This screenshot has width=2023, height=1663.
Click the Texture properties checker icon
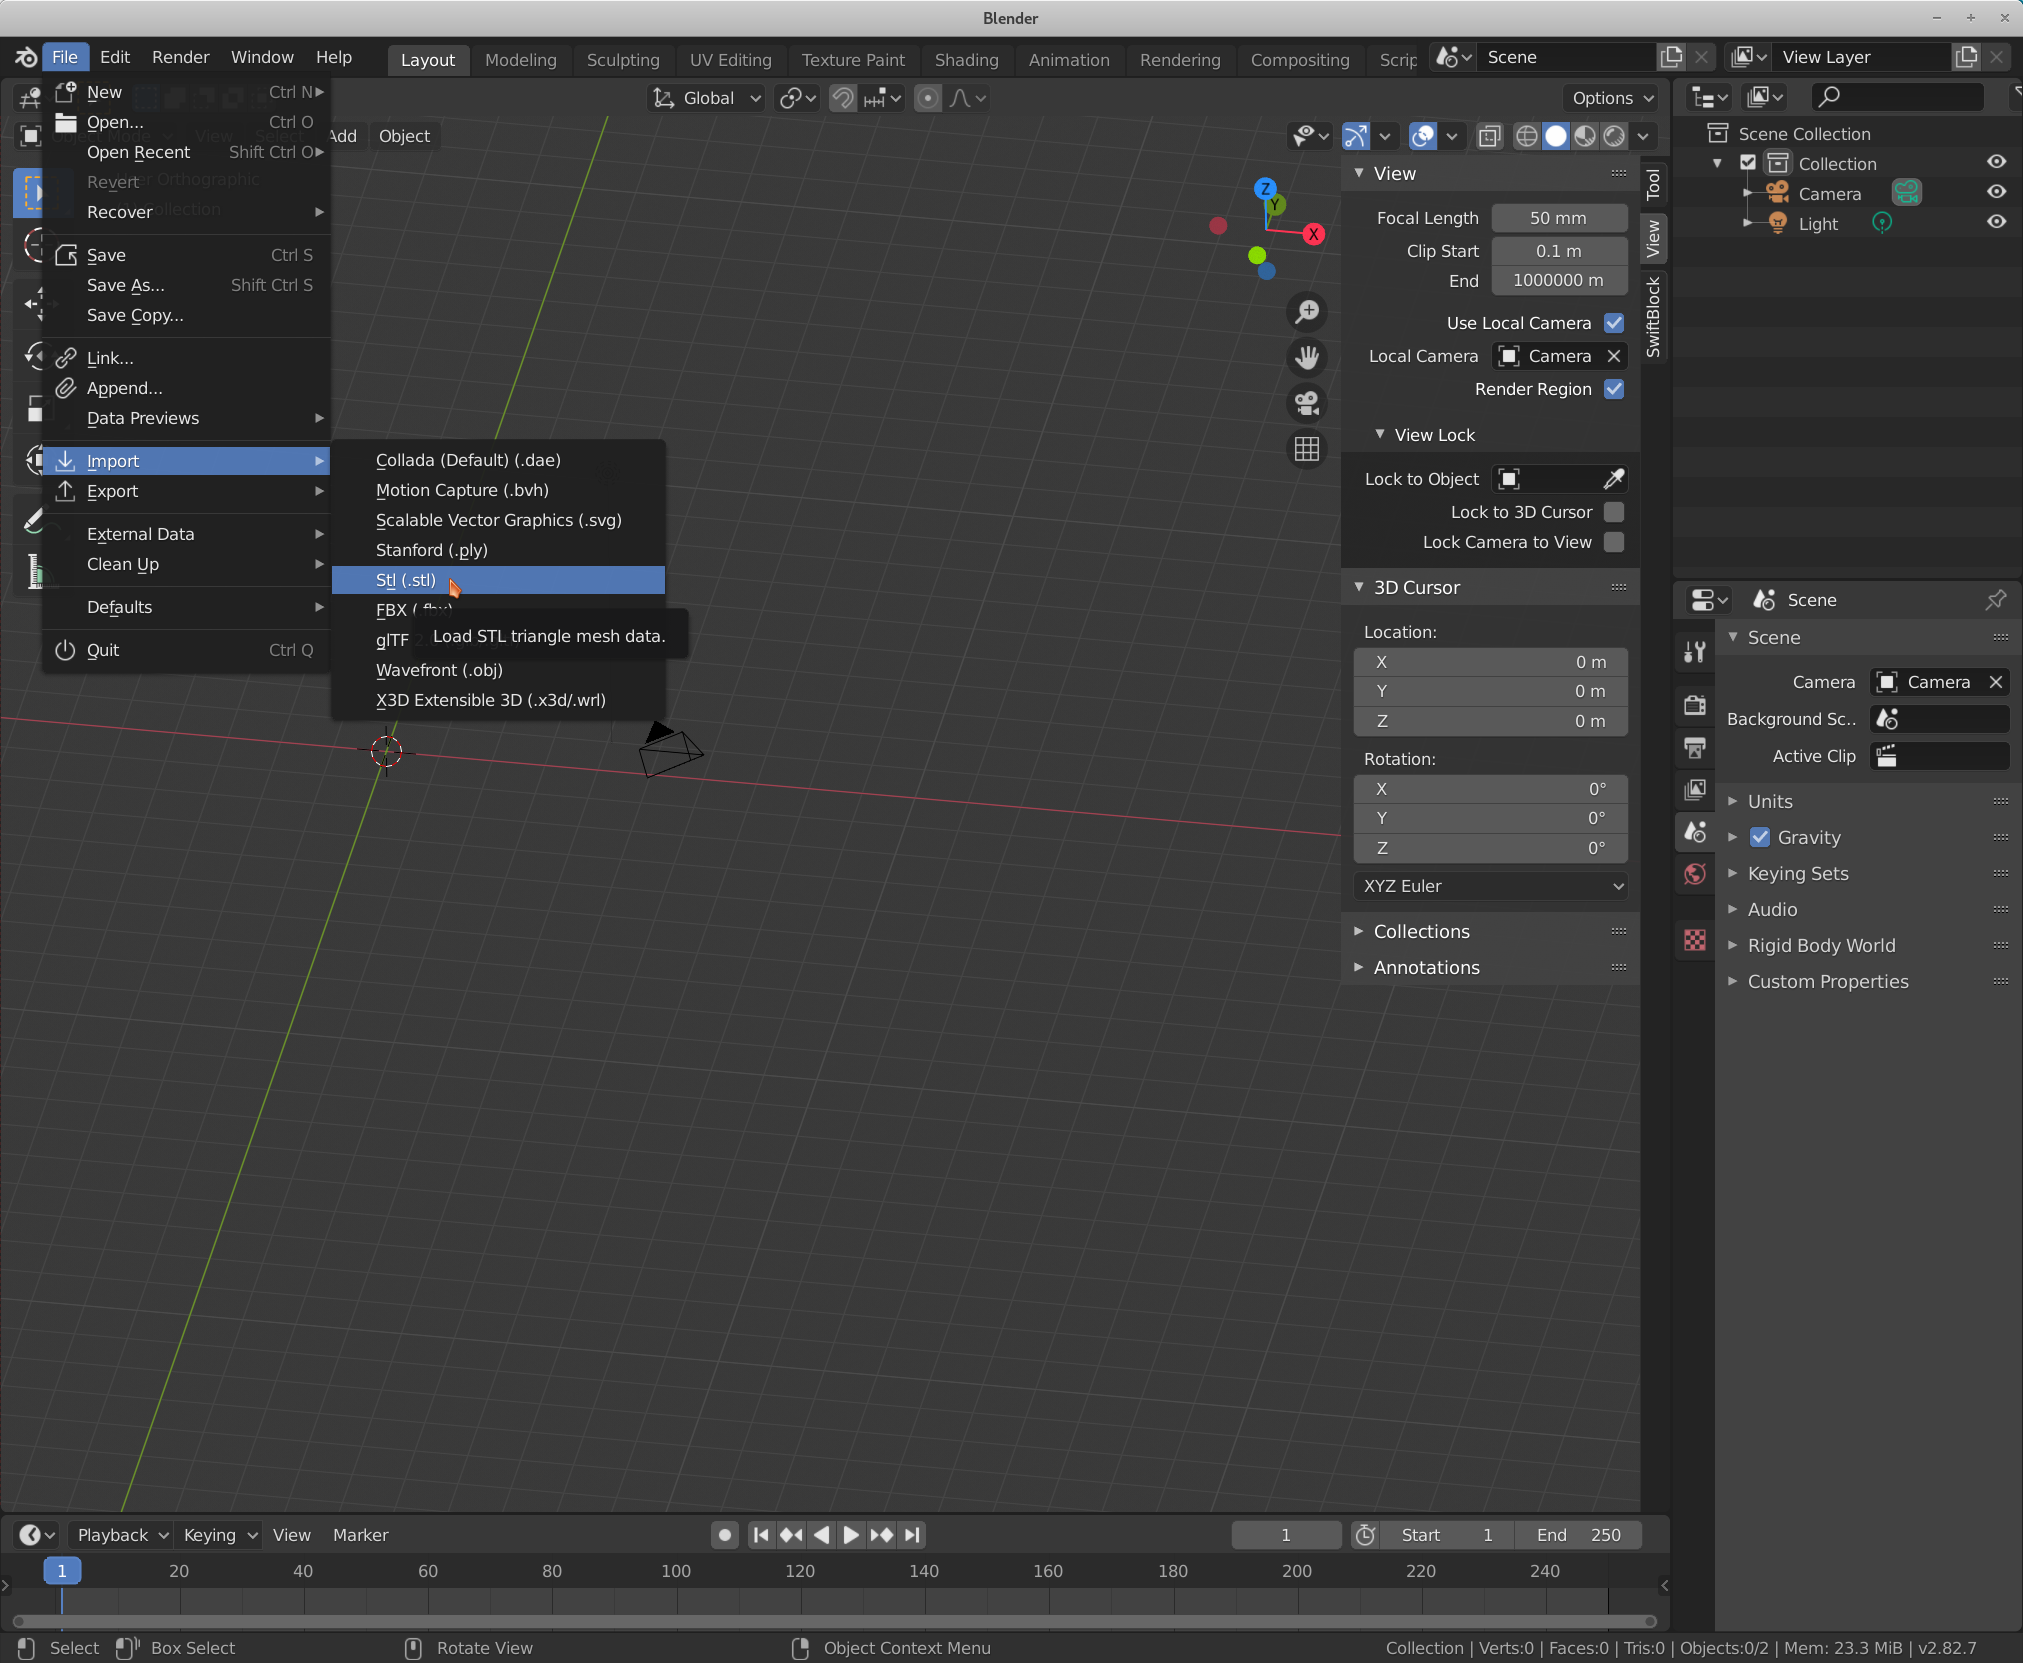tap(1695, 940)
